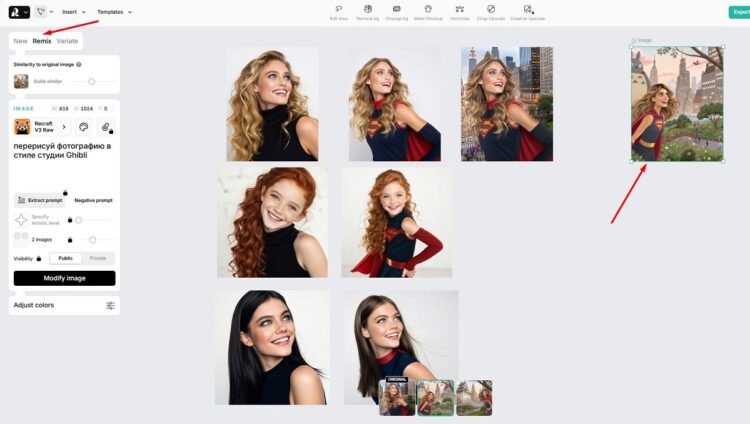Image resolution: width=750 pixels, height=424 pixels.
Task: Select red-haired girl in black turtleneck image
Action: click(x=273, y=223)
